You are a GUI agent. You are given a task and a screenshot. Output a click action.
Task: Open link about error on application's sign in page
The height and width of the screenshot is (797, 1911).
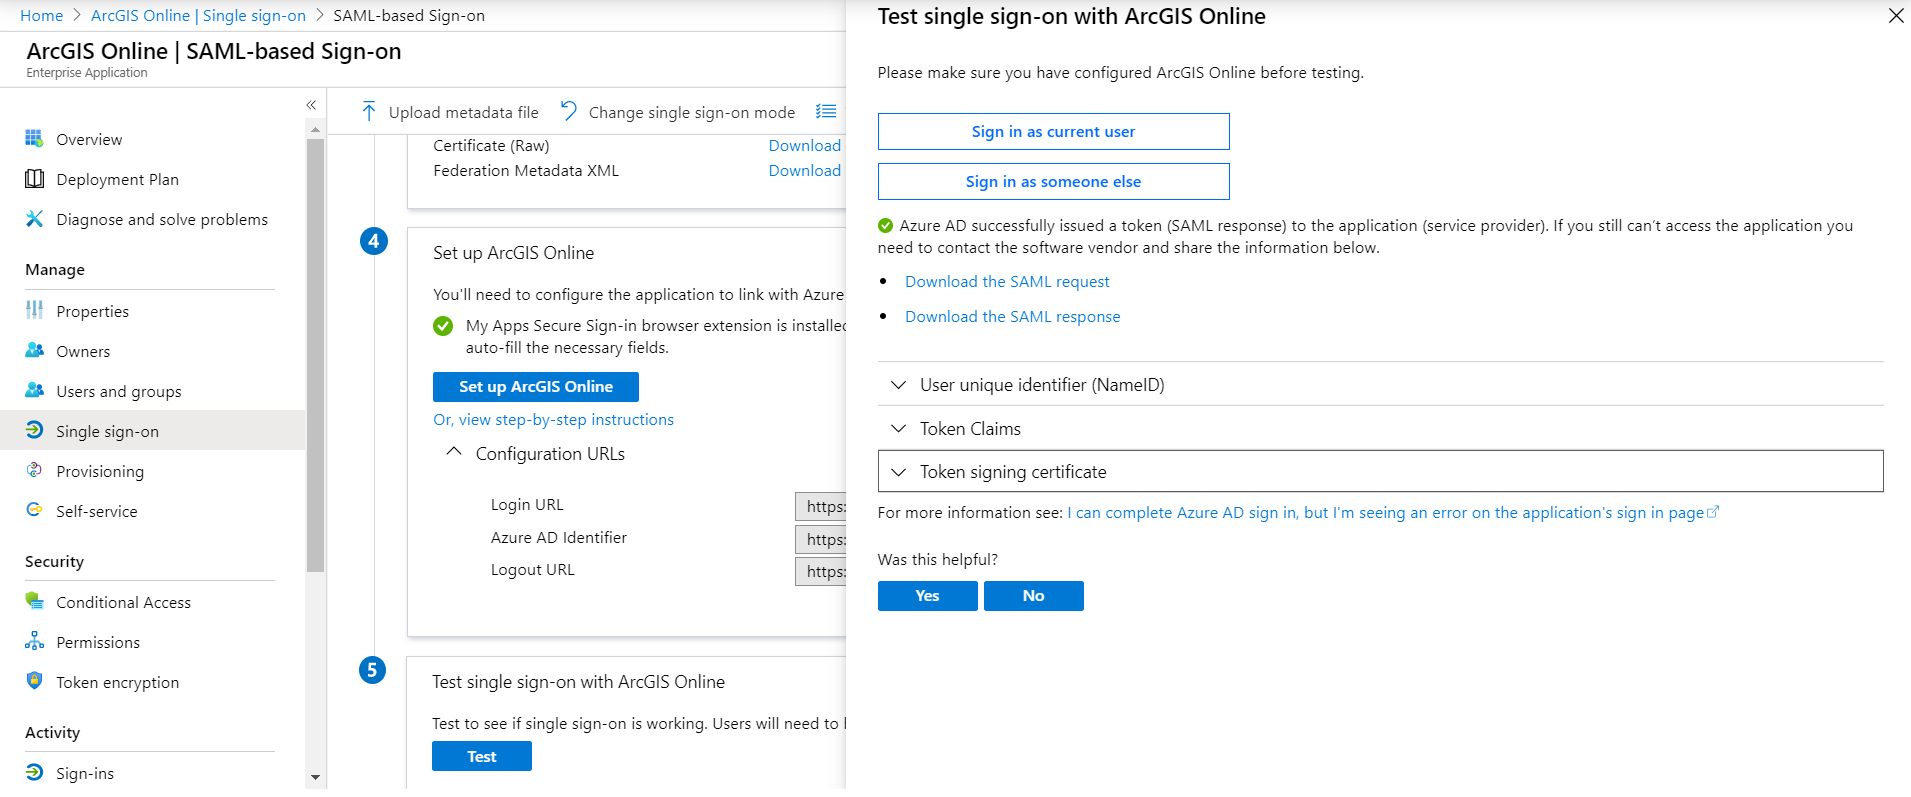(x=1385, y=512)
